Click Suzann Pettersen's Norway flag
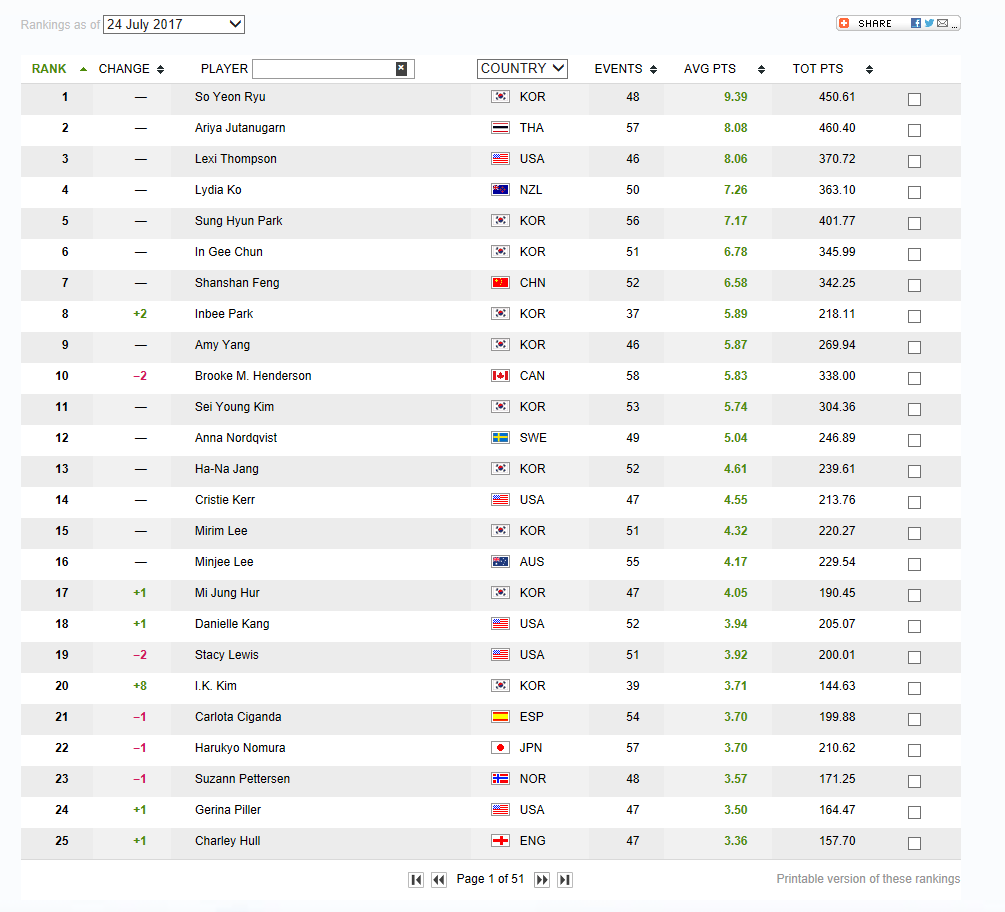Screen dimensions: 1005x912 pos(500,779)
